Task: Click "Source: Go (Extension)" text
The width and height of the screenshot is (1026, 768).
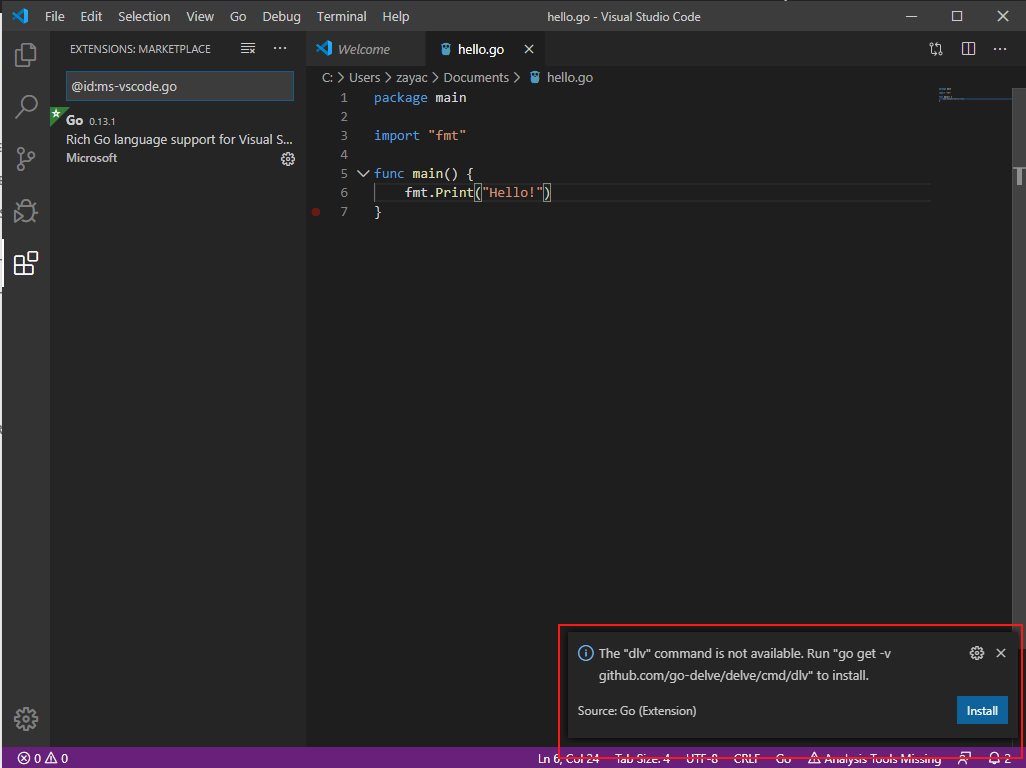Action: [x=637, y=710]
